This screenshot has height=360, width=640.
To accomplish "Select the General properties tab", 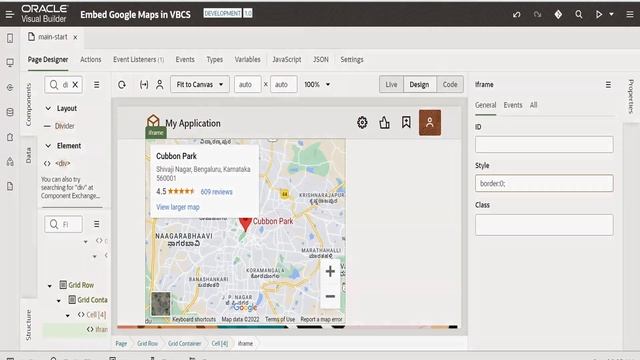I will click(x=485, y=105).
